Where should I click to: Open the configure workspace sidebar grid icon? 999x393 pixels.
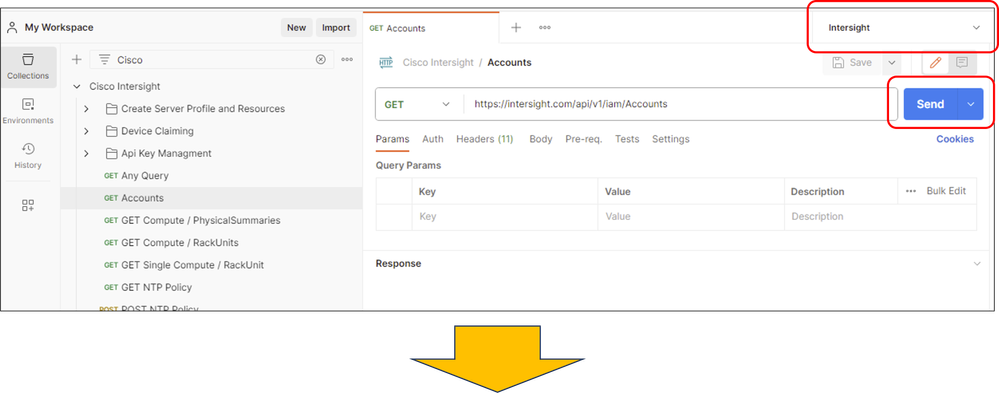28,205
